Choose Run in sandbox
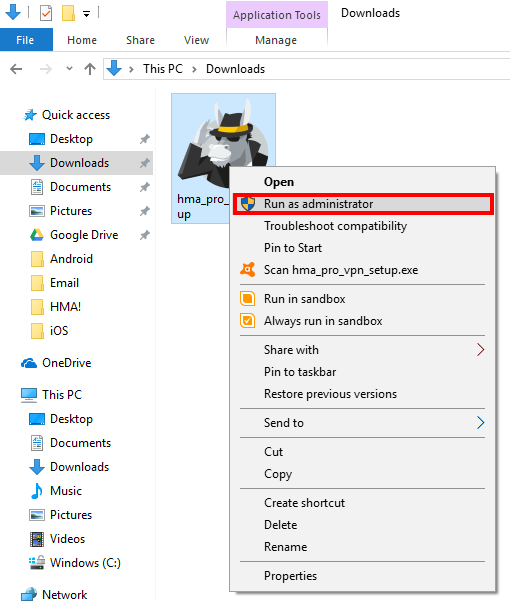 [362, 299]
